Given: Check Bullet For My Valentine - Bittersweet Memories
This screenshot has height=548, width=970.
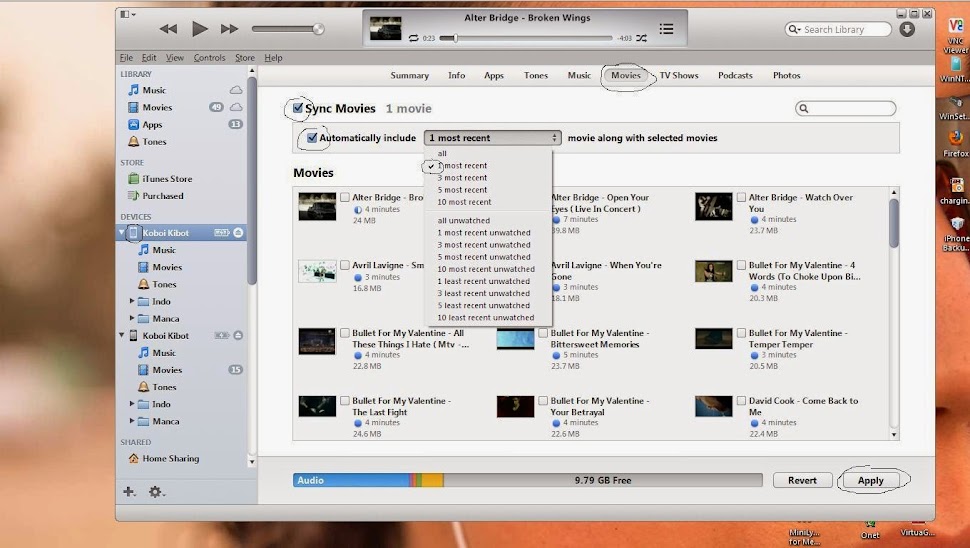Looking at the screenshot, I should tap(543, 333).
